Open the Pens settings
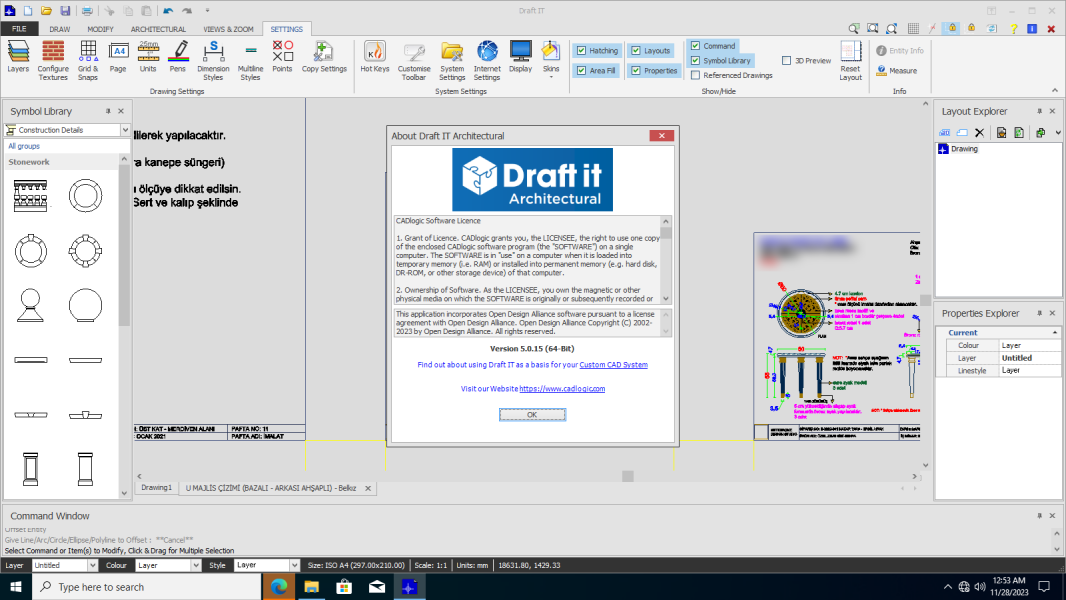This screenshot has height=600, width=1066. pyautogui.click(x=177, y=56)
